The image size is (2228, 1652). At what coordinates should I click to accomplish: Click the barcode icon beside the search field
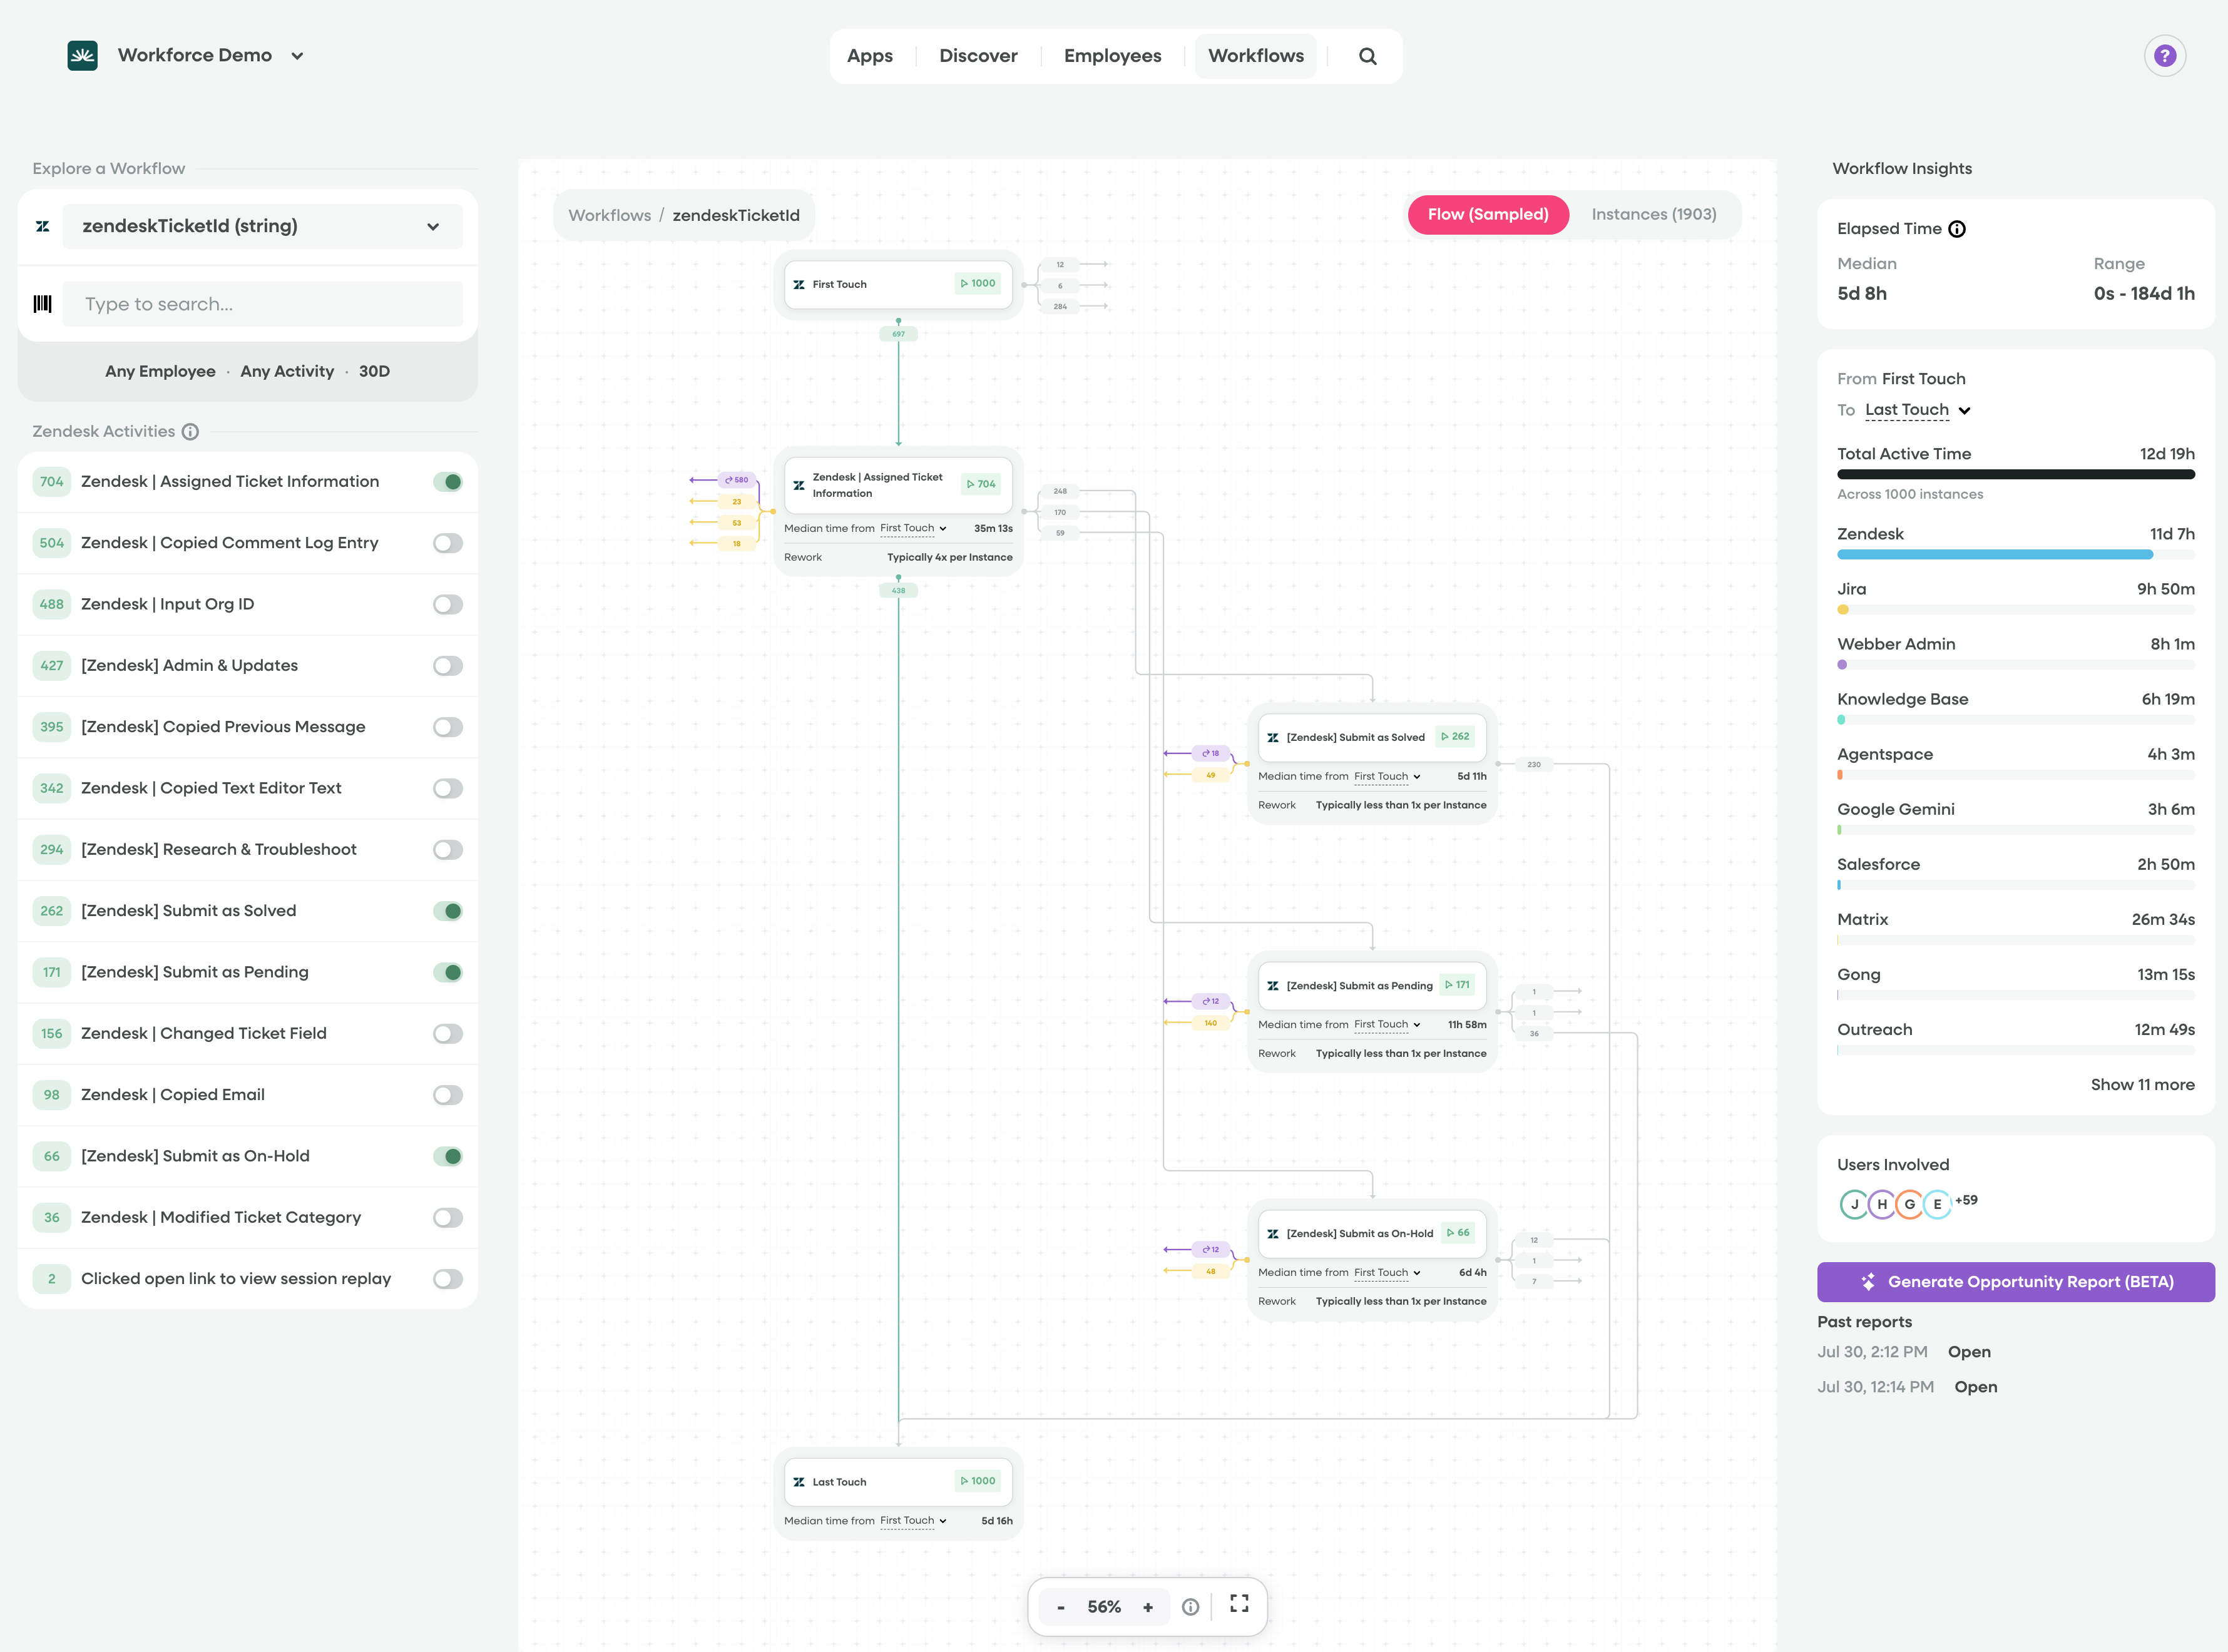pos(42,304)
